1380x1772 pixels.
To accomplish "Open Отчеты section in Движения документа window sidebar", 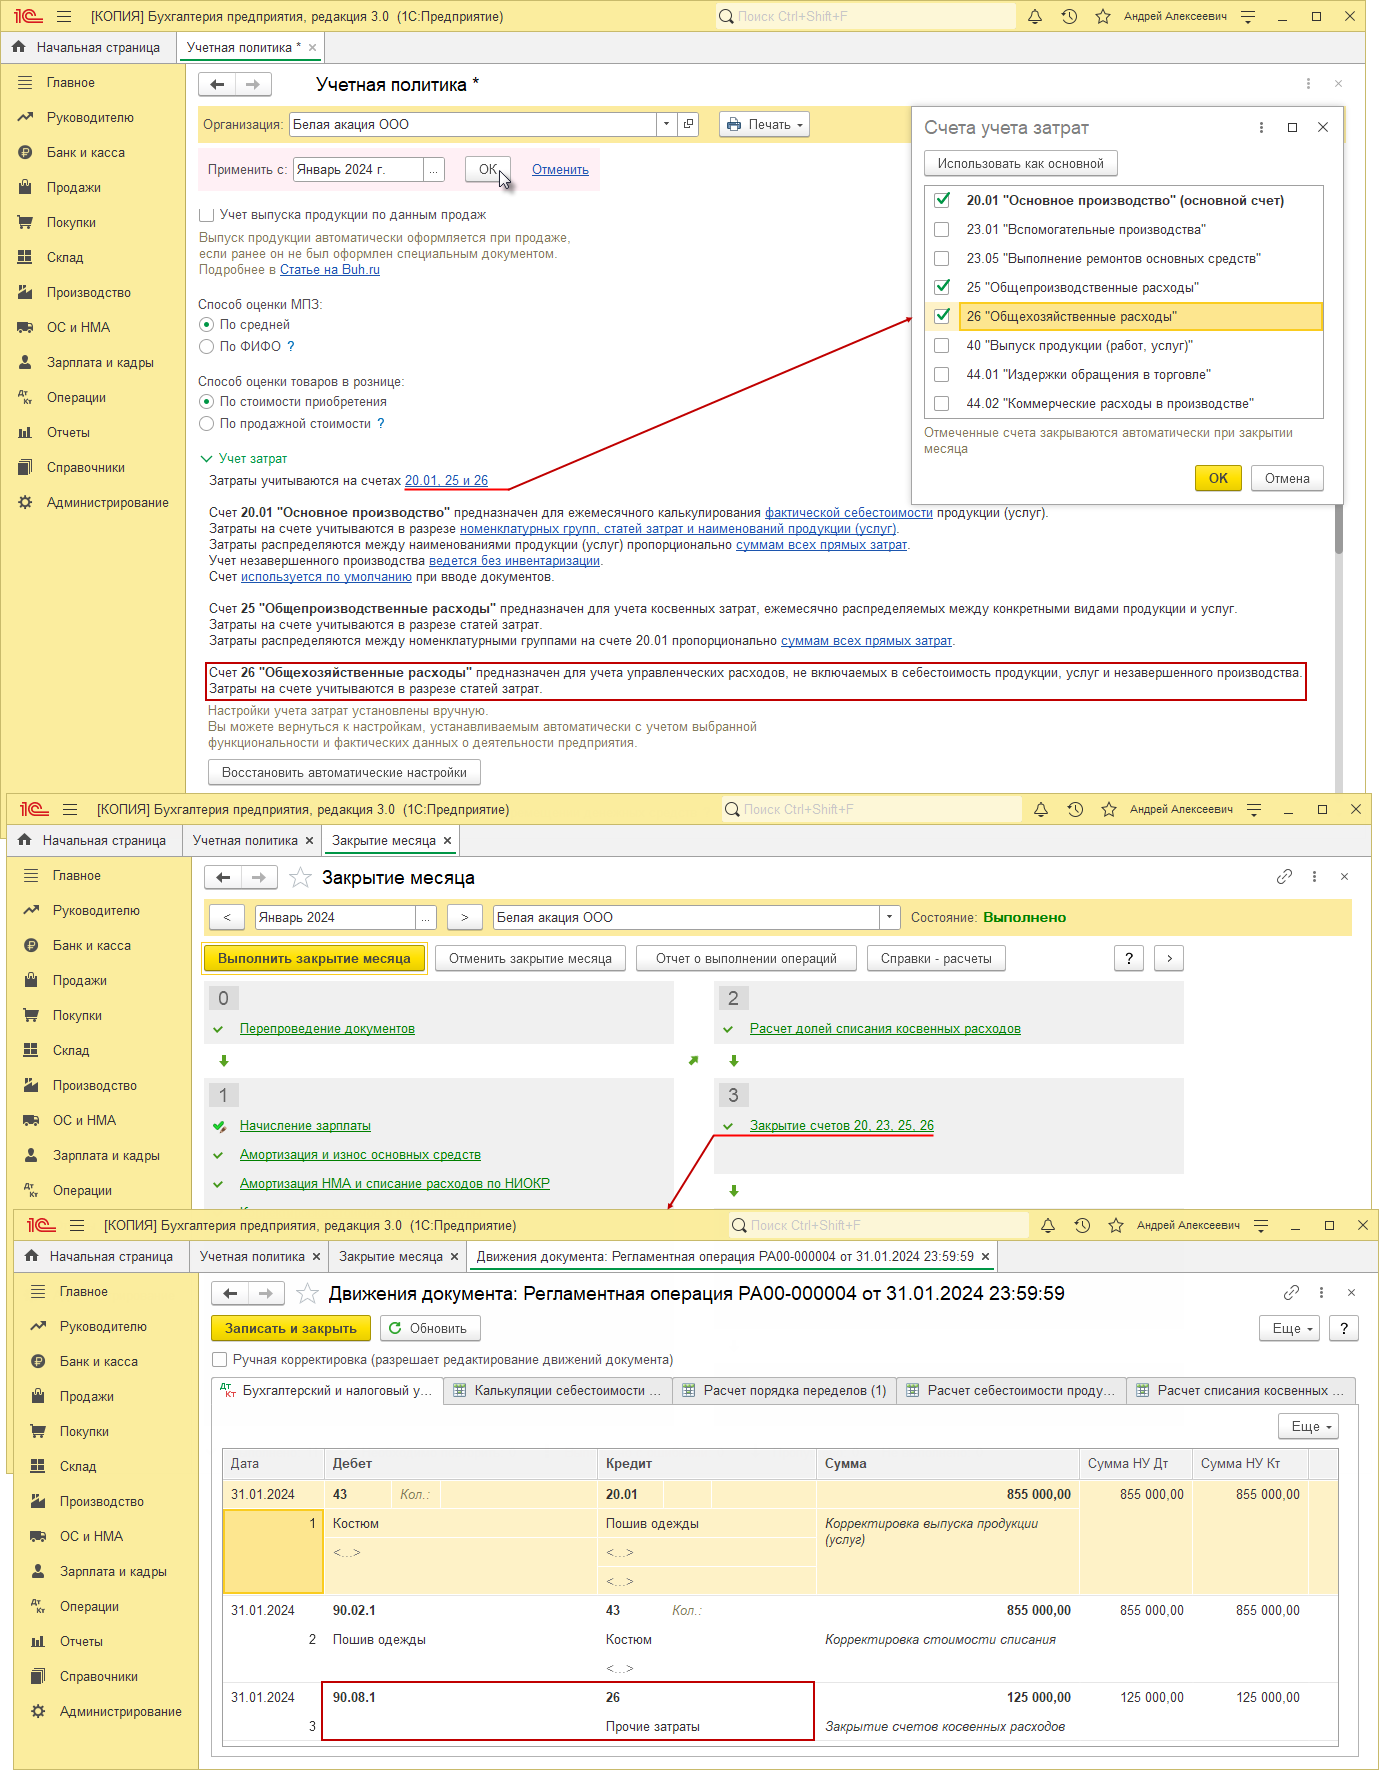I will point(81,1642).
